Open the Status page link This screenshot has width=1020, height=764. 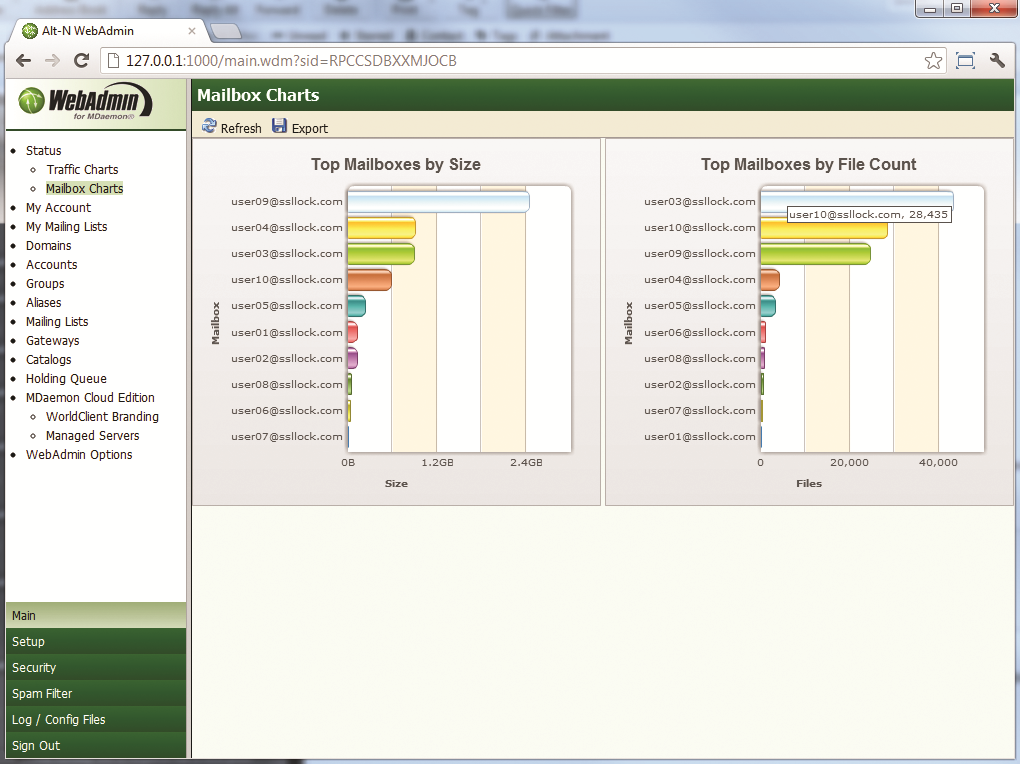(x=44, y=150)
